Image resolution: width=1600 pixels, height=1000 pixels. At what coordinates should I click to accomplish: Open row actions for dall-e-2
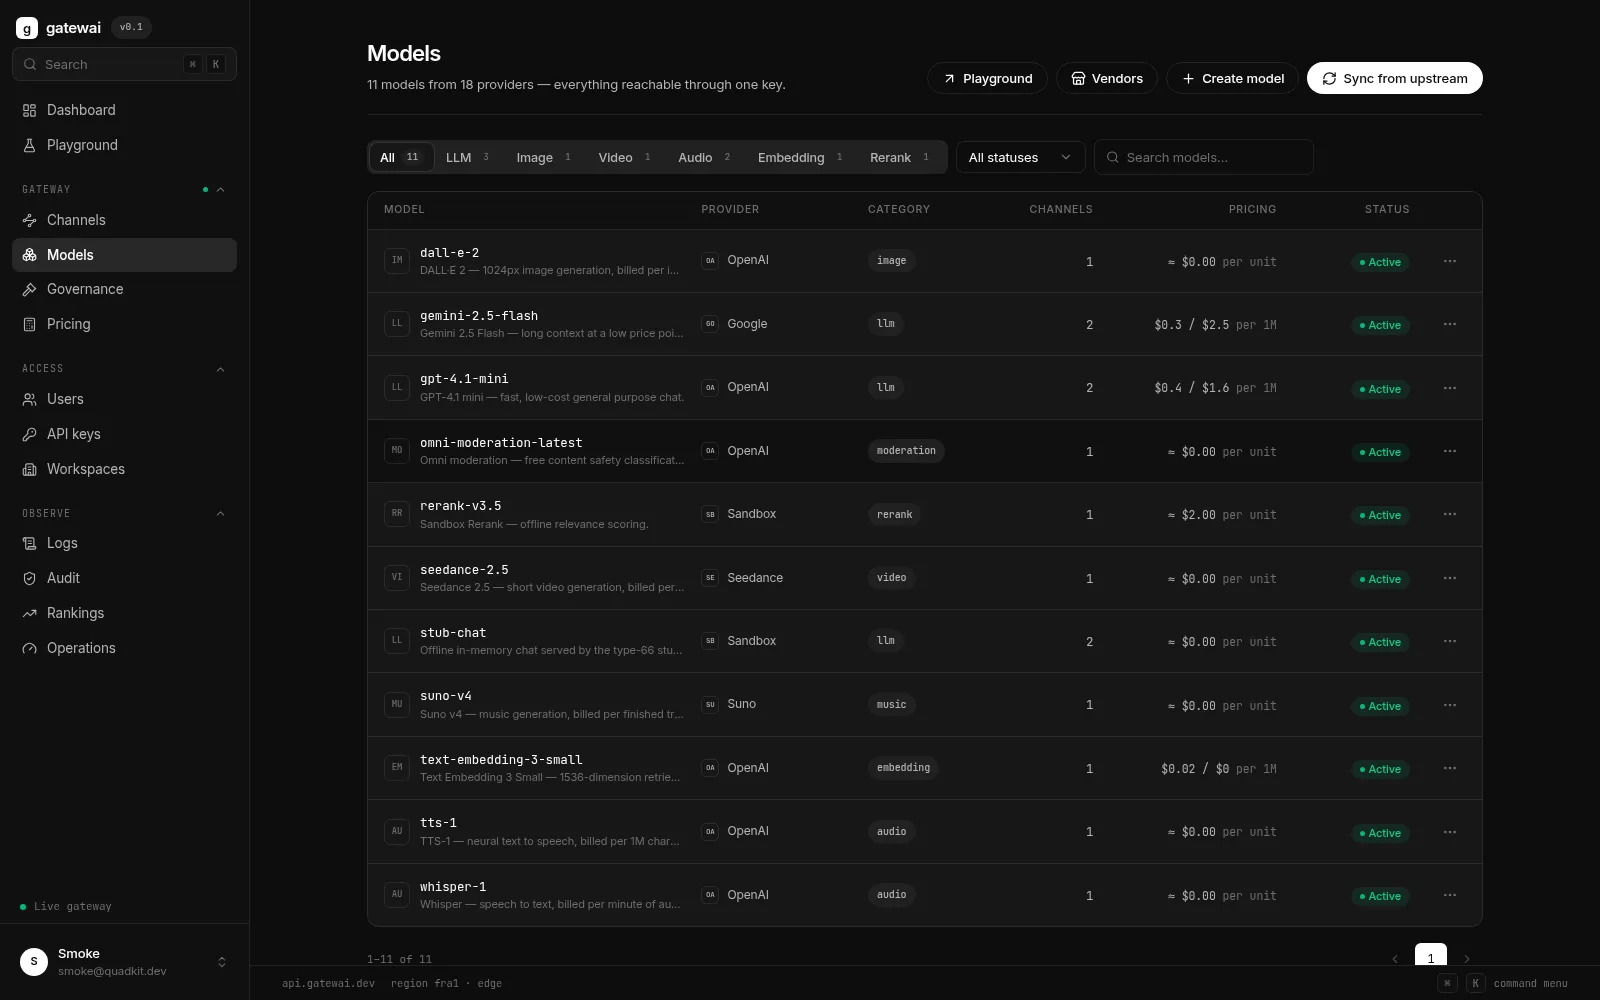click(x=1450, y=261)
